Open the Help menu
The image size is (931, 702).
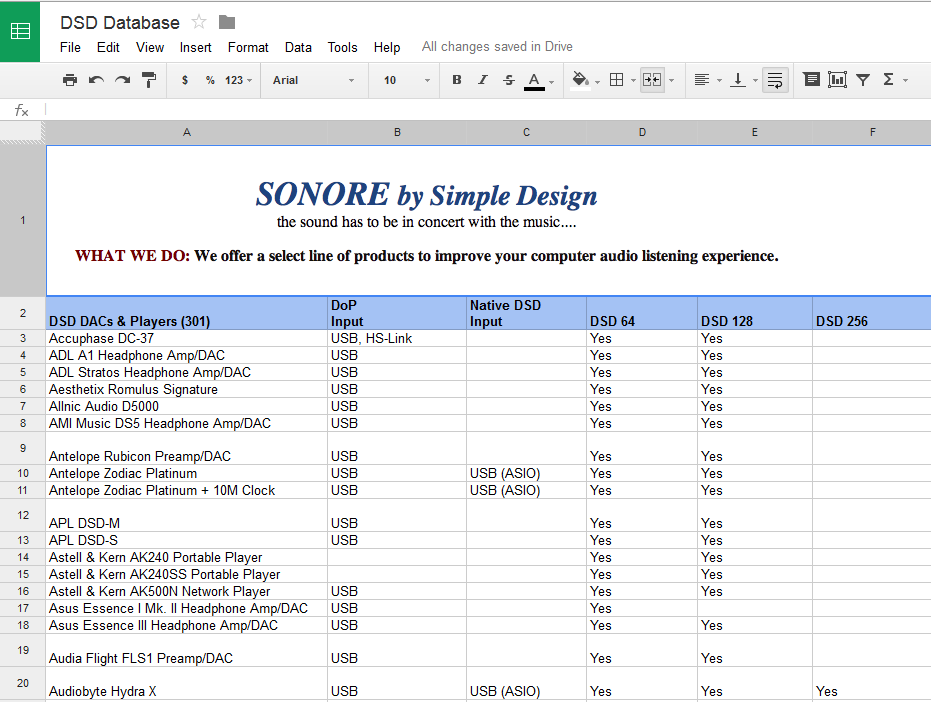pyautogui.click(x=387, y=48)
